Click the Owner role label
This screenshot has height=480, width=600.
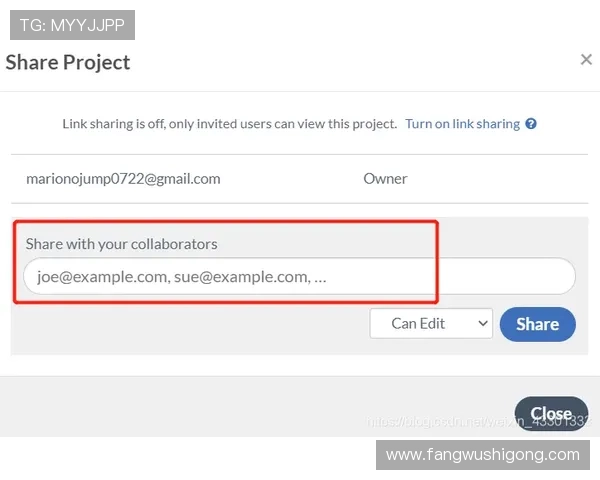[385, 179]
